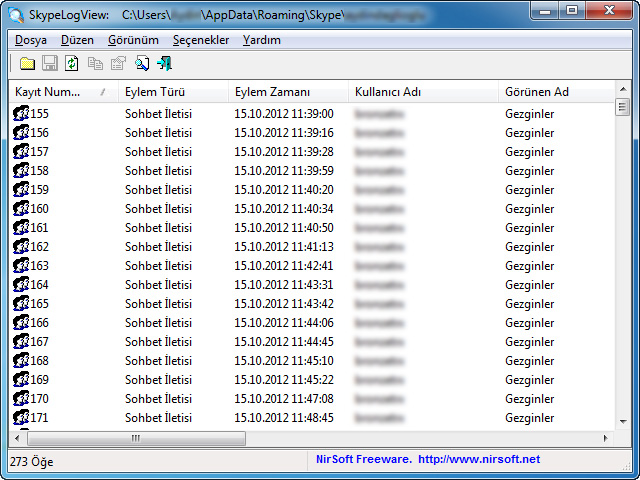Screen dimensions: 640x480
Task: Click timestamp 15.10.2012 11:48:45
Action: click(284, 418)
